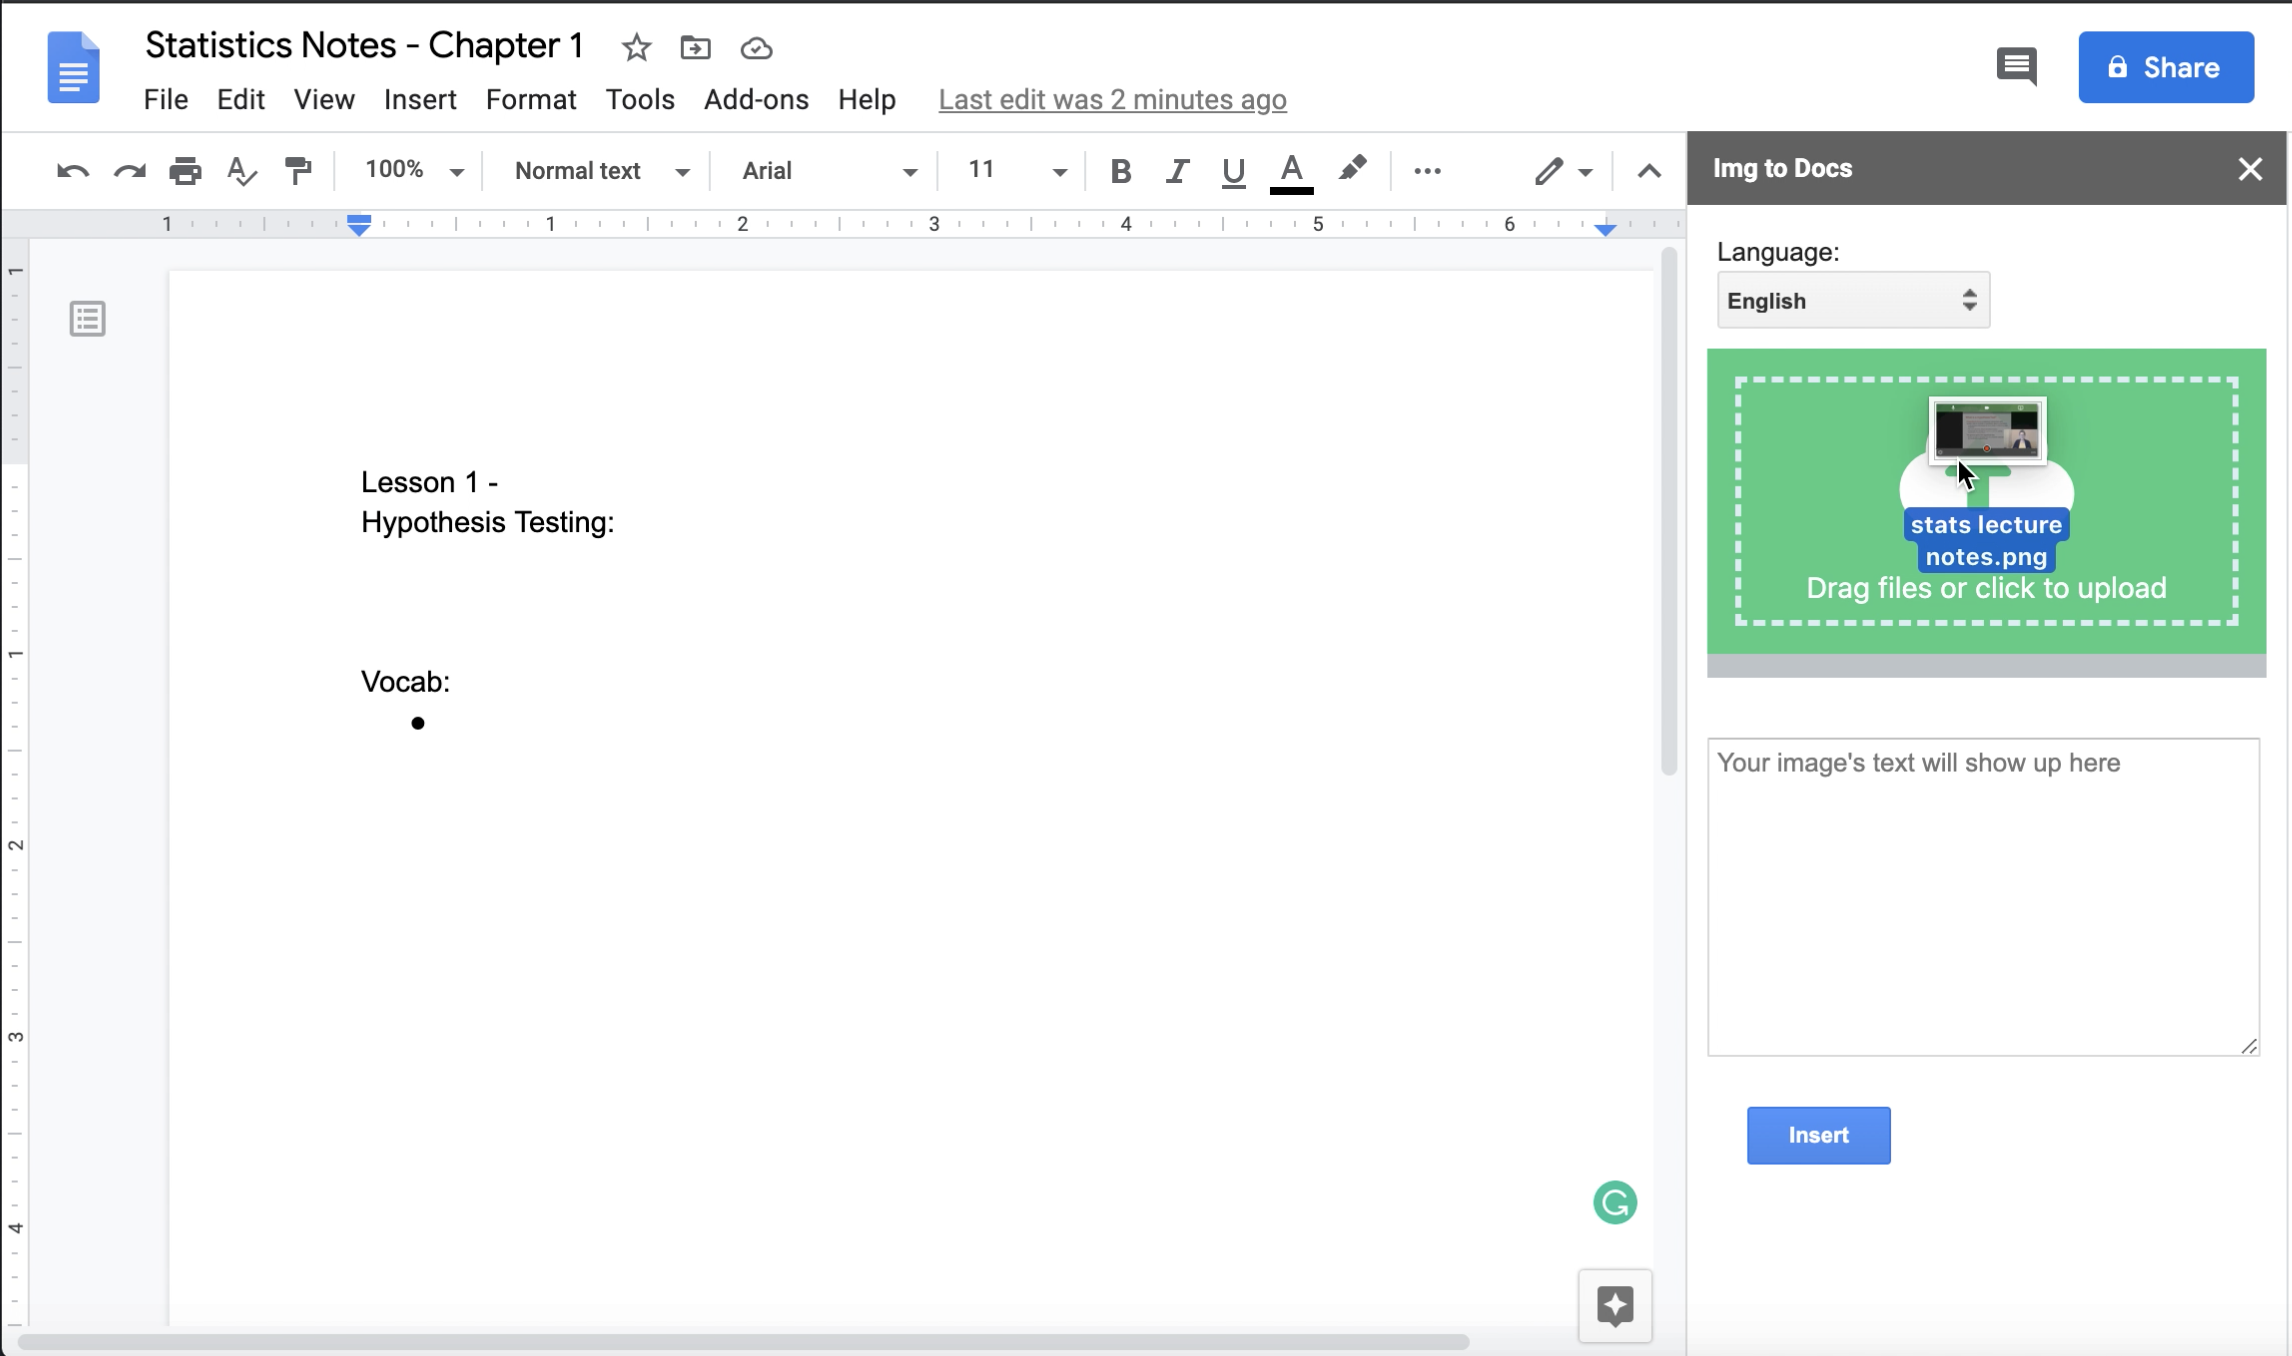The height and width of the screenshot is (1356, 2292).
Task: Toggle bold formatting
Action: 1120,171
